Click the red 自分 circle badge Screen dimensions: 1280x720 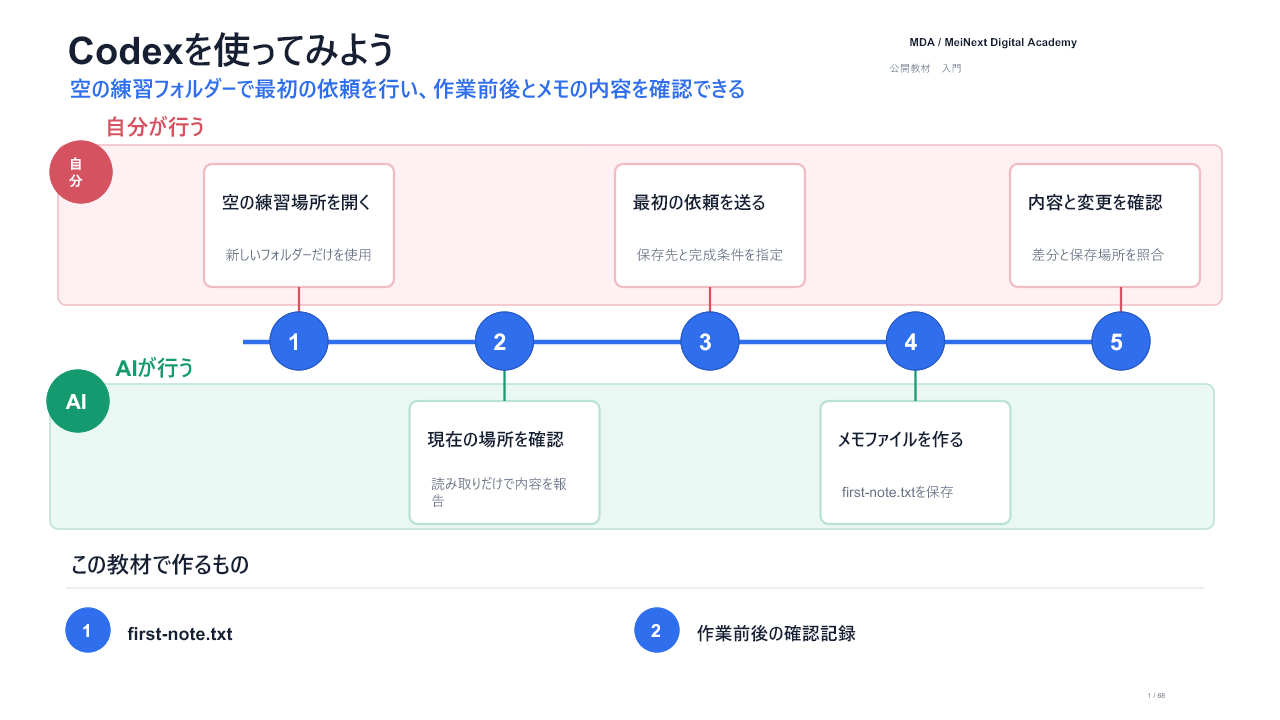coord(81,172)
